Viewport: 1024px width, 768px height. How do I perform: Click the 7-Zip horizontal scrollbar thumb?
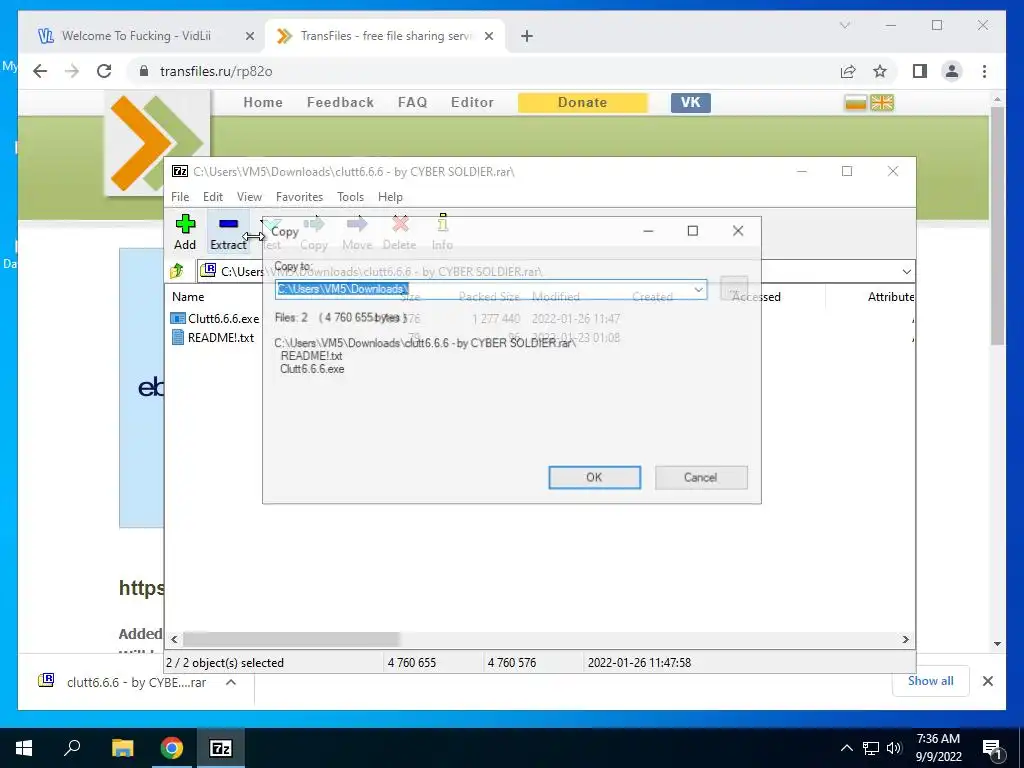pos(291,639)
